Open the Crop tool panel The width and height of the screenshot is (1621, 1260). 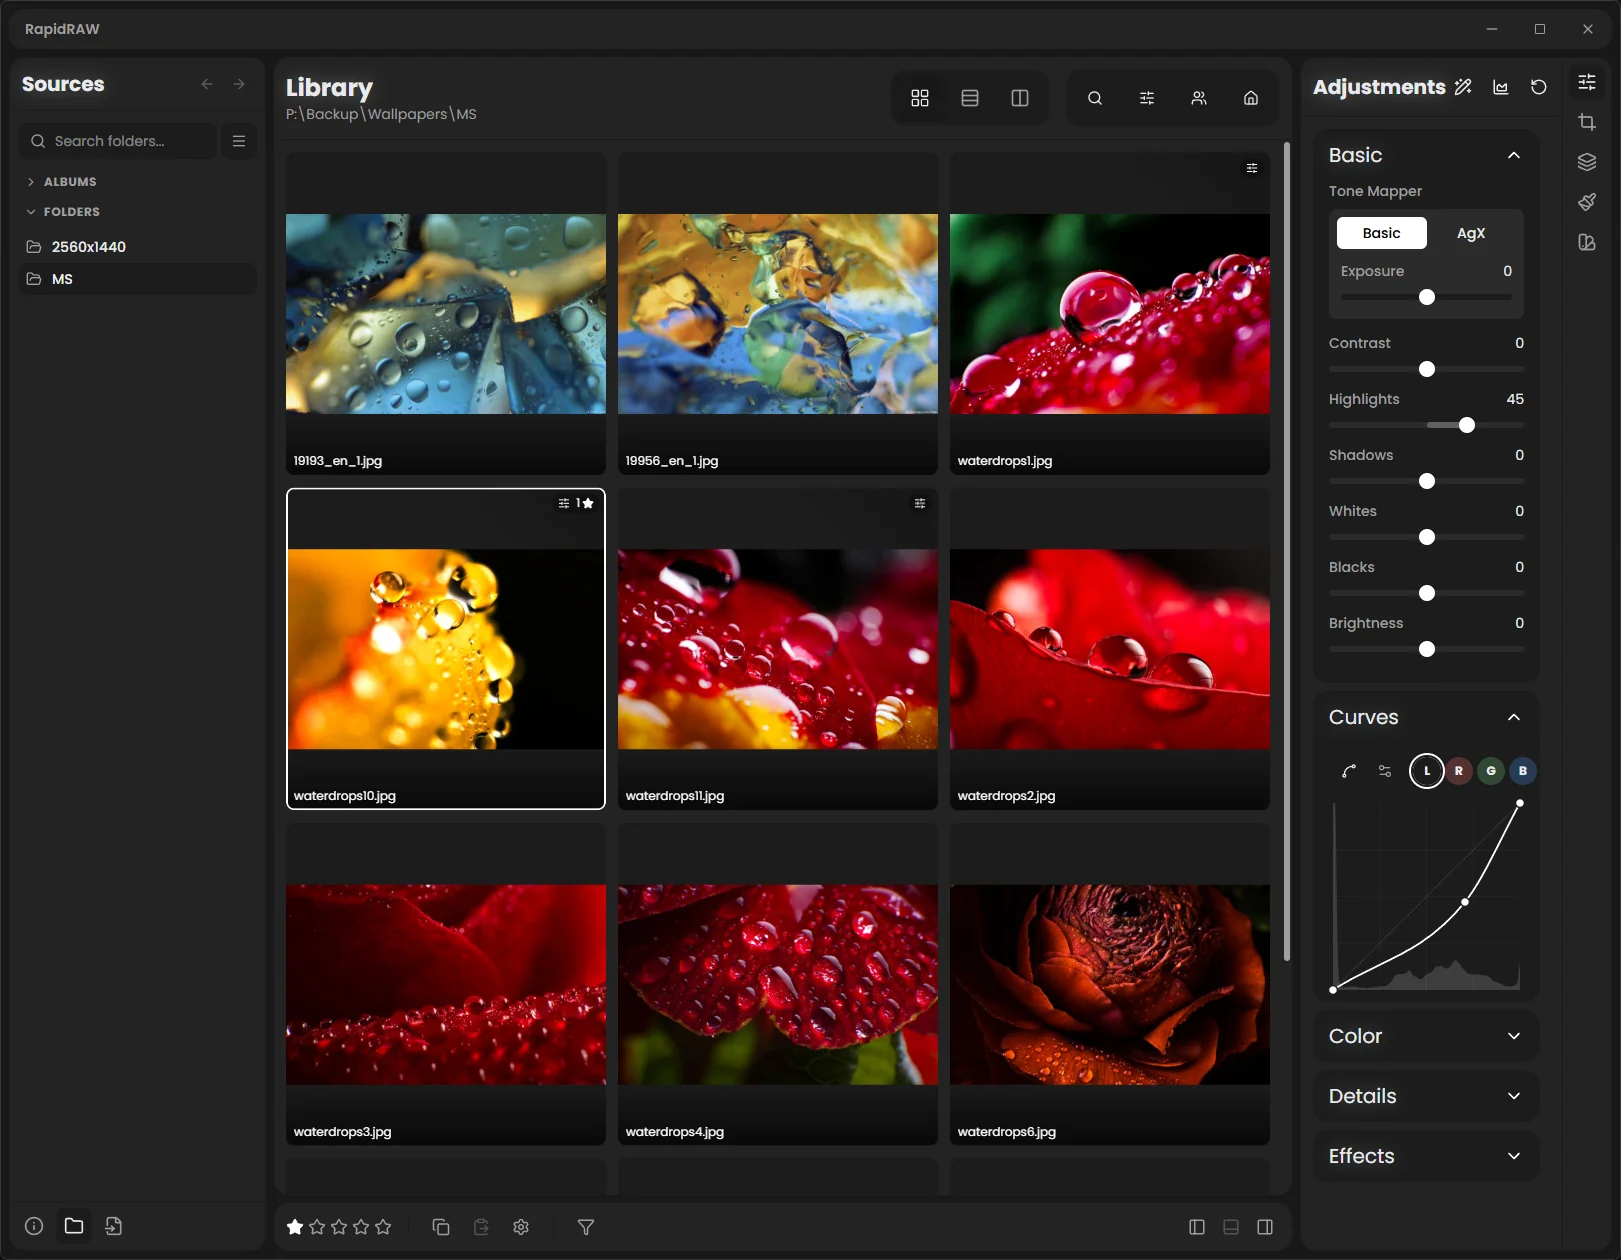pos(1587,122)
